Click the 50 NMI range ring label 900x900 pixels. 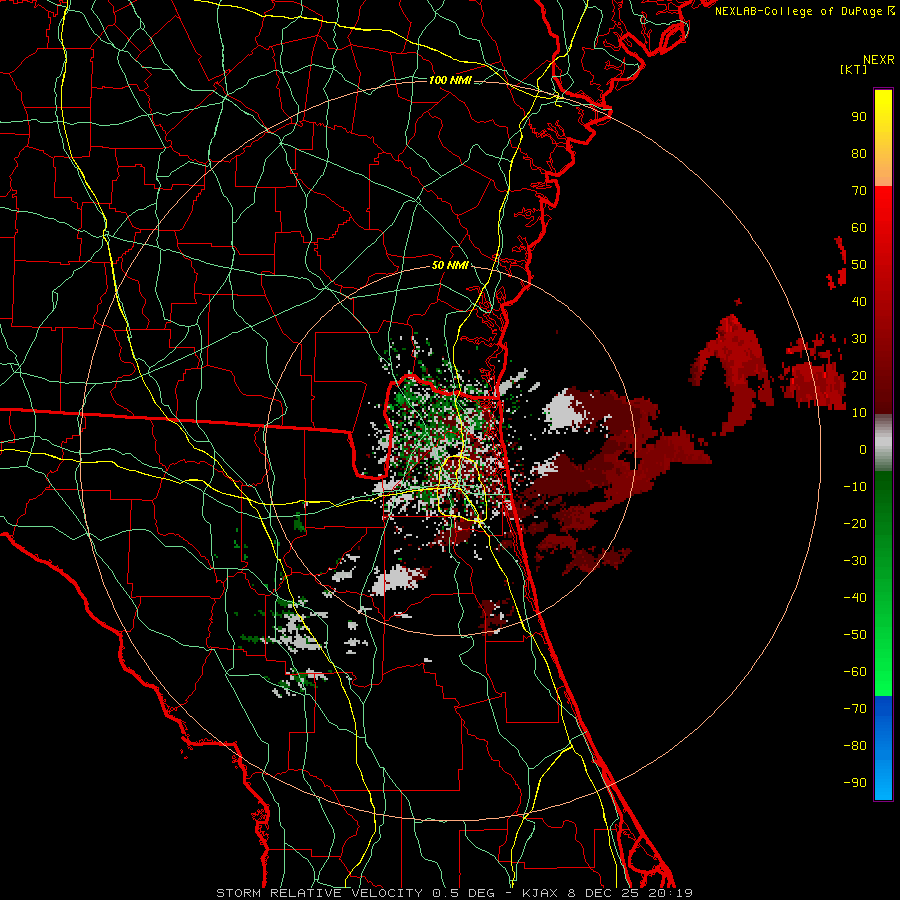pyautogui.click(x=450, y=265)
